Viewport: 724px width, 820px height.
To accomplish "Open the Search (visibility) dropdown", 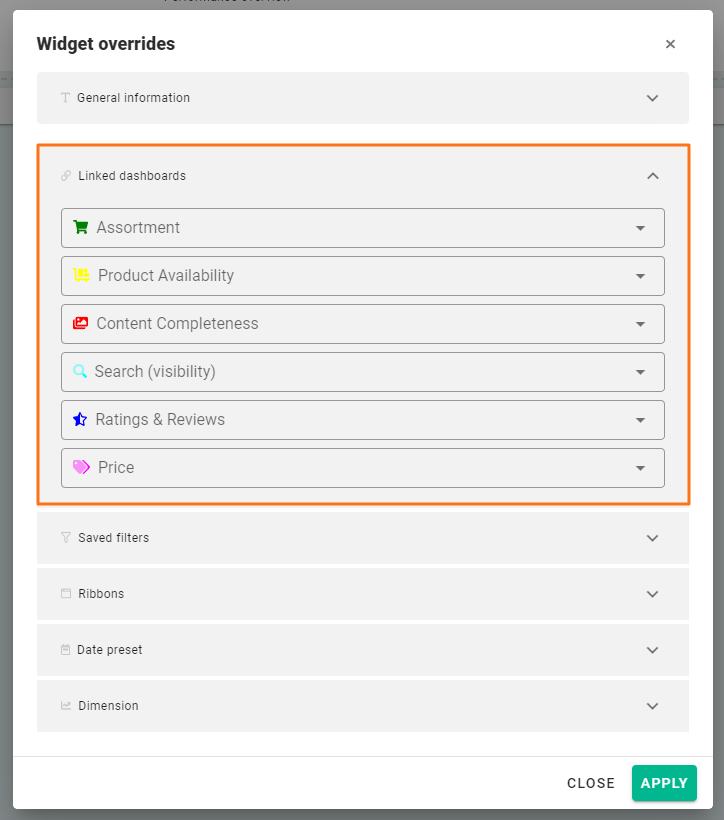I will (640, 372).
